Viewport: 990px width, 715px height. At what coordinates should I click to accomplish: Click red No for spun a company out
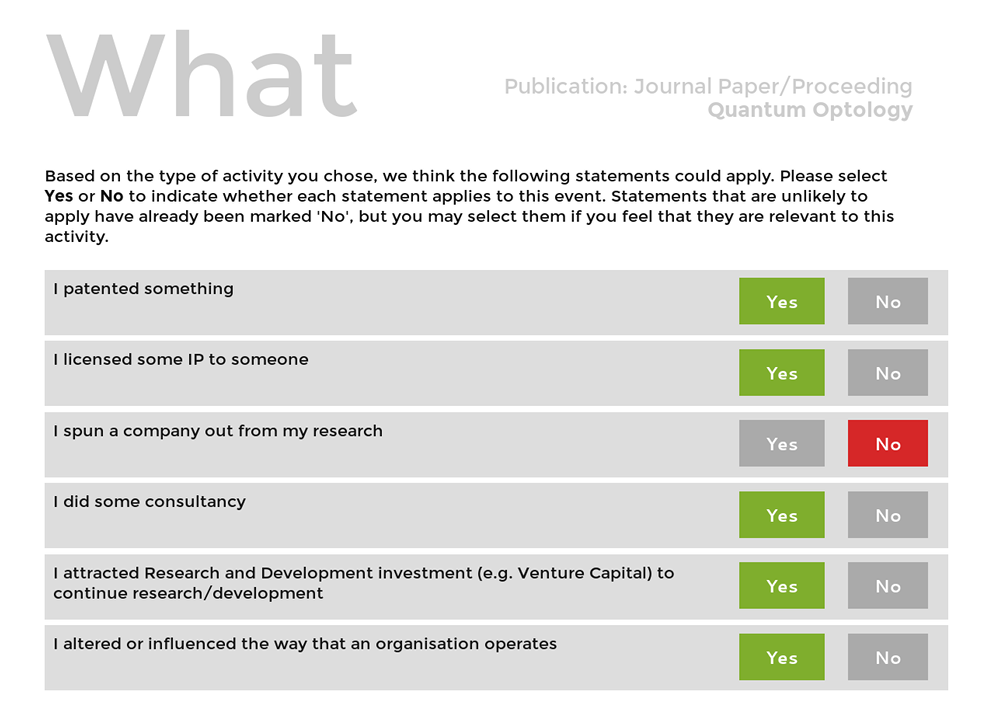(888, 443)
